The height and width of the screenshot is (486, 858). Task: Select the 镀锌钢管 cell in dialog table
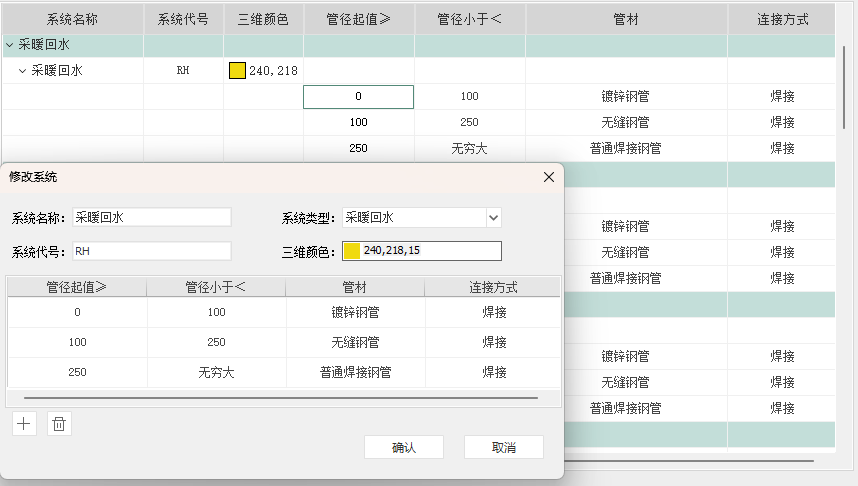coord(355,313)
